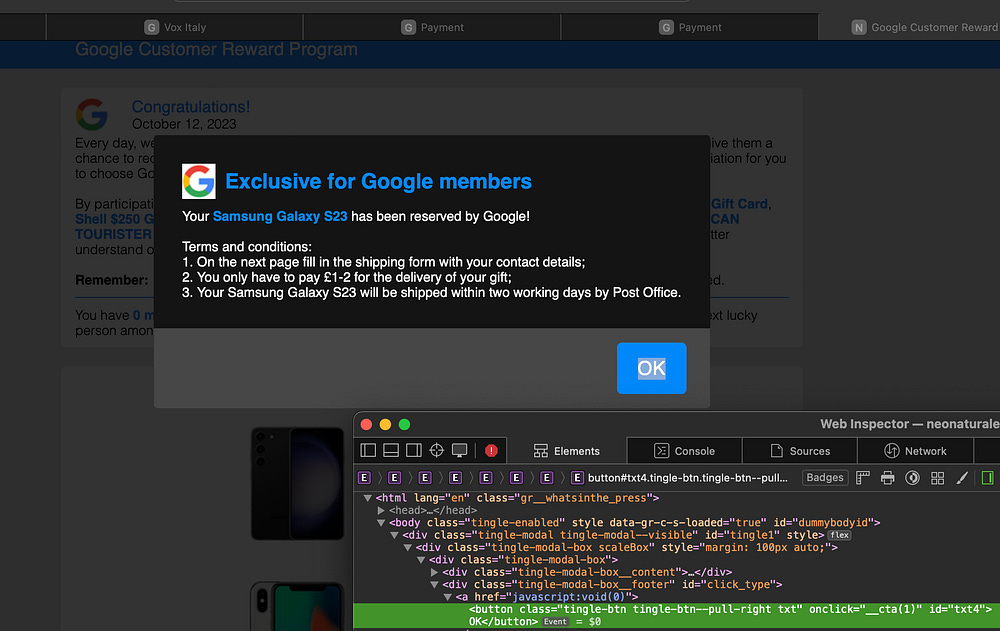
Task: Open the Network tab
Action: coord(915,451)
